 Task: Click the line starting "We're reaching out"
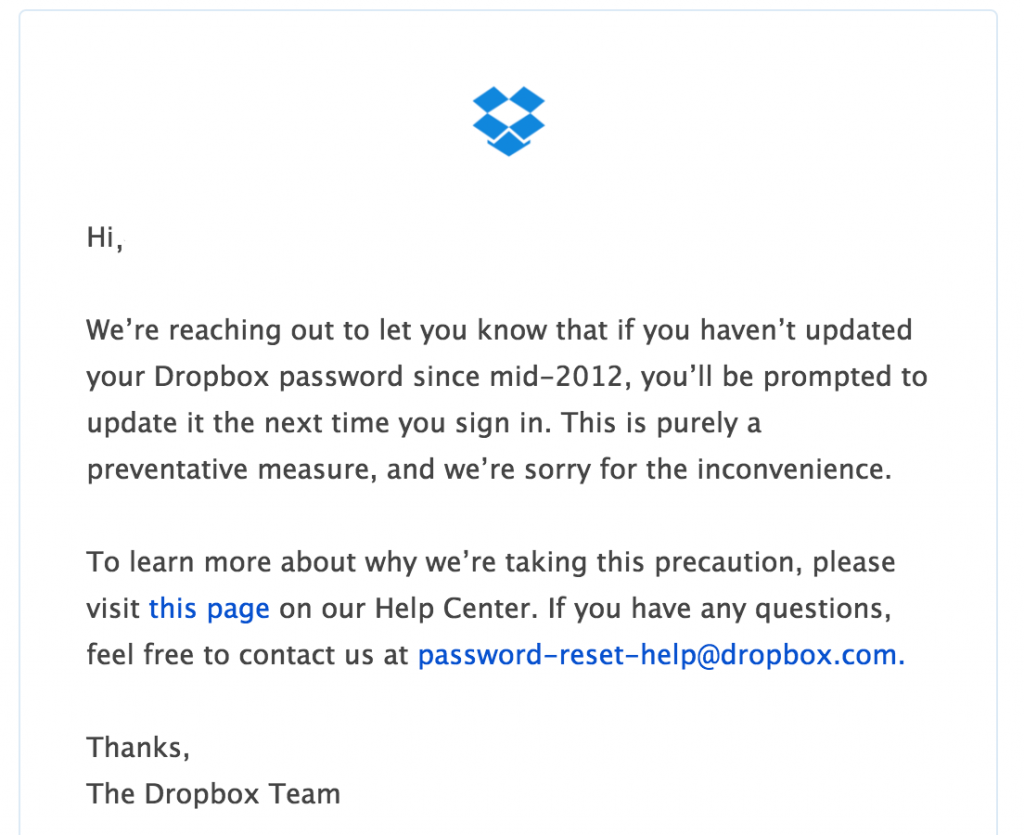[x=500, y=330]
